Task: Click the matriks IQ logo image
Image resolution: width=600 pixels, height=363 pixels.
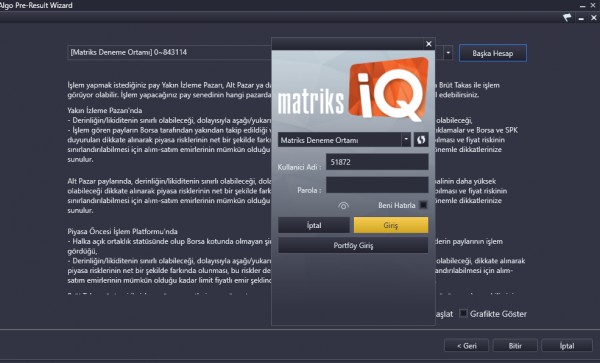Action: coord(353,91)
